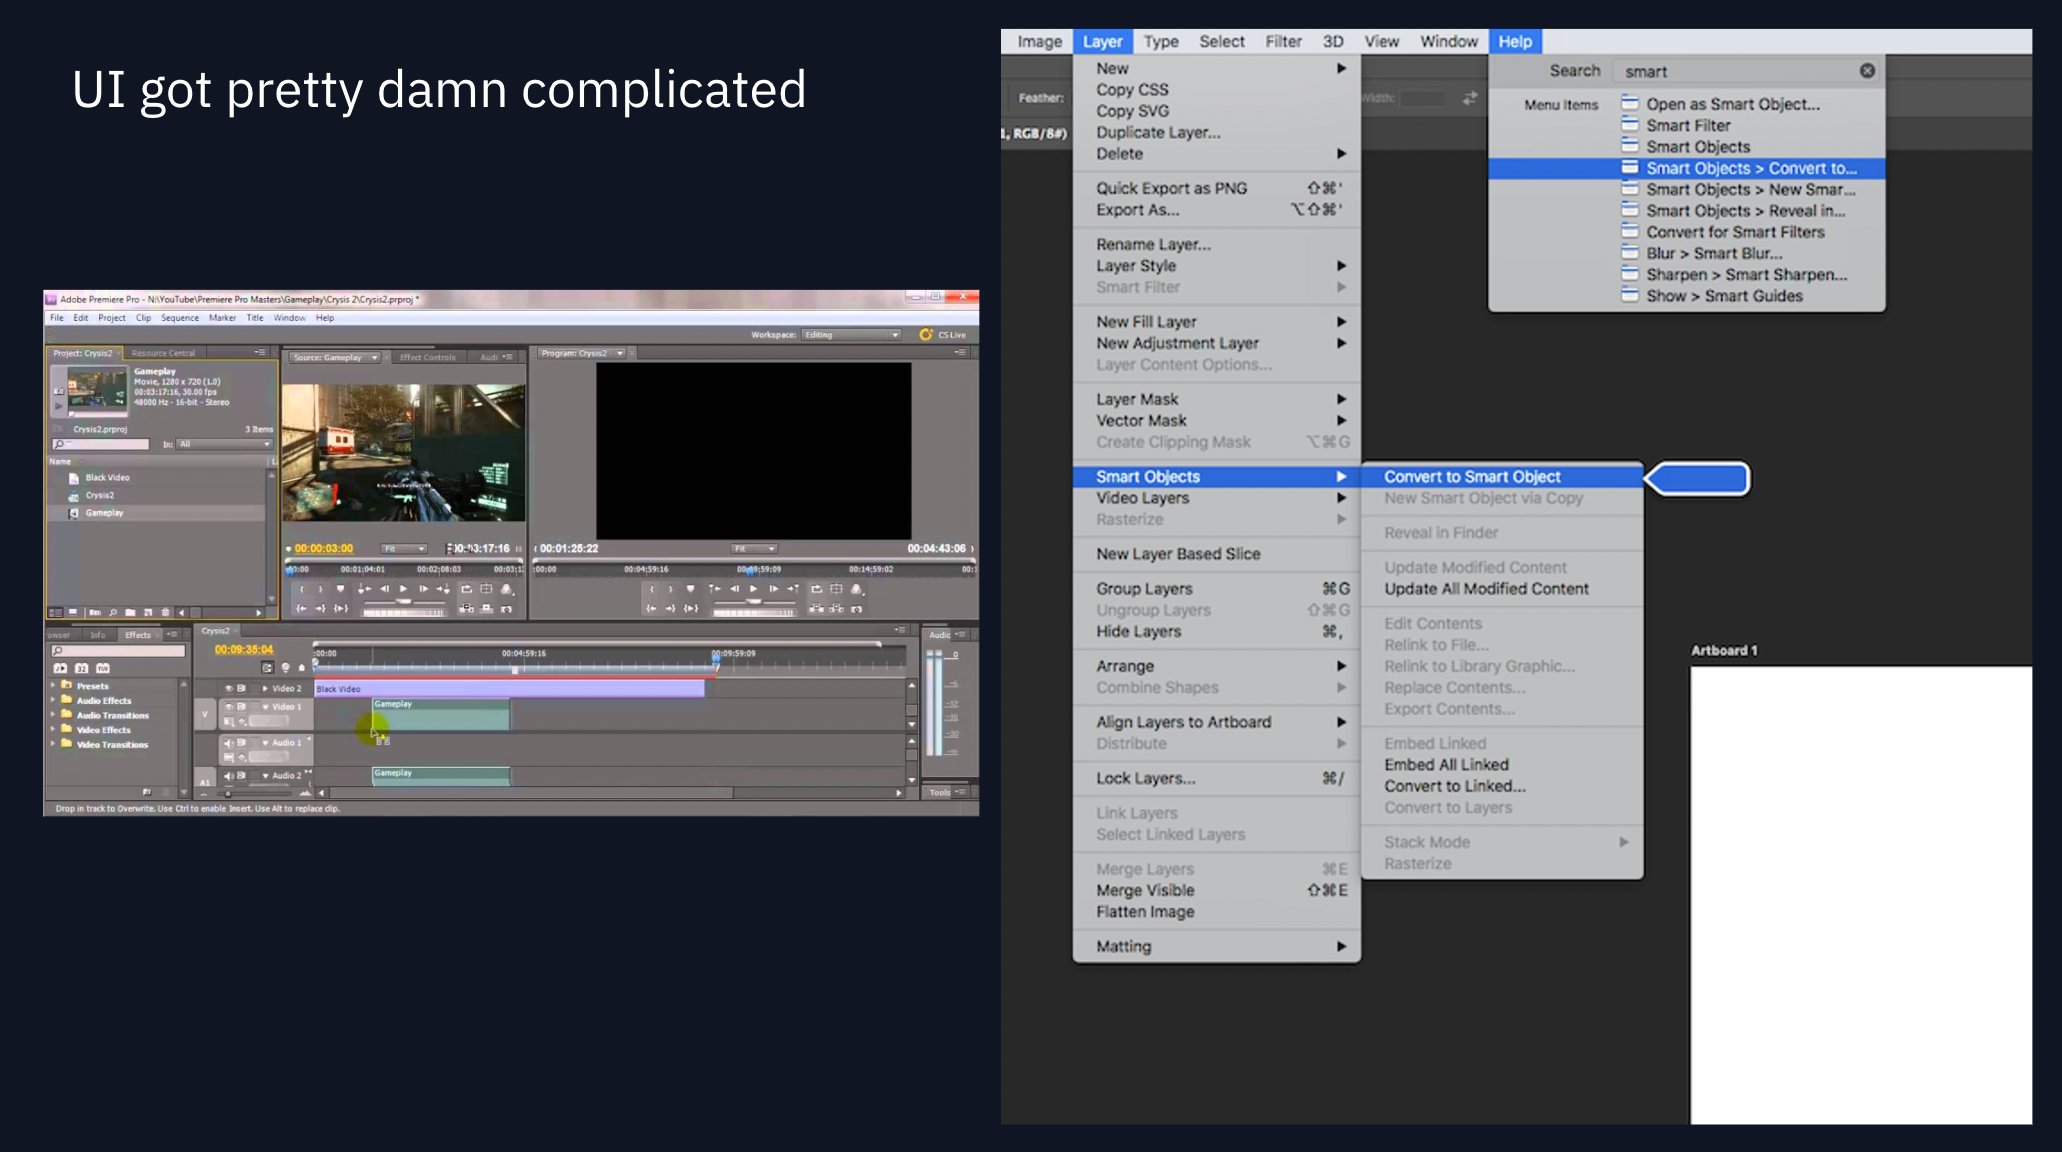This screenshot has height=1152, width=2062.
Task: Choose Convert to Smart Object in Photoshop submenu
Action: point(1472,477)
